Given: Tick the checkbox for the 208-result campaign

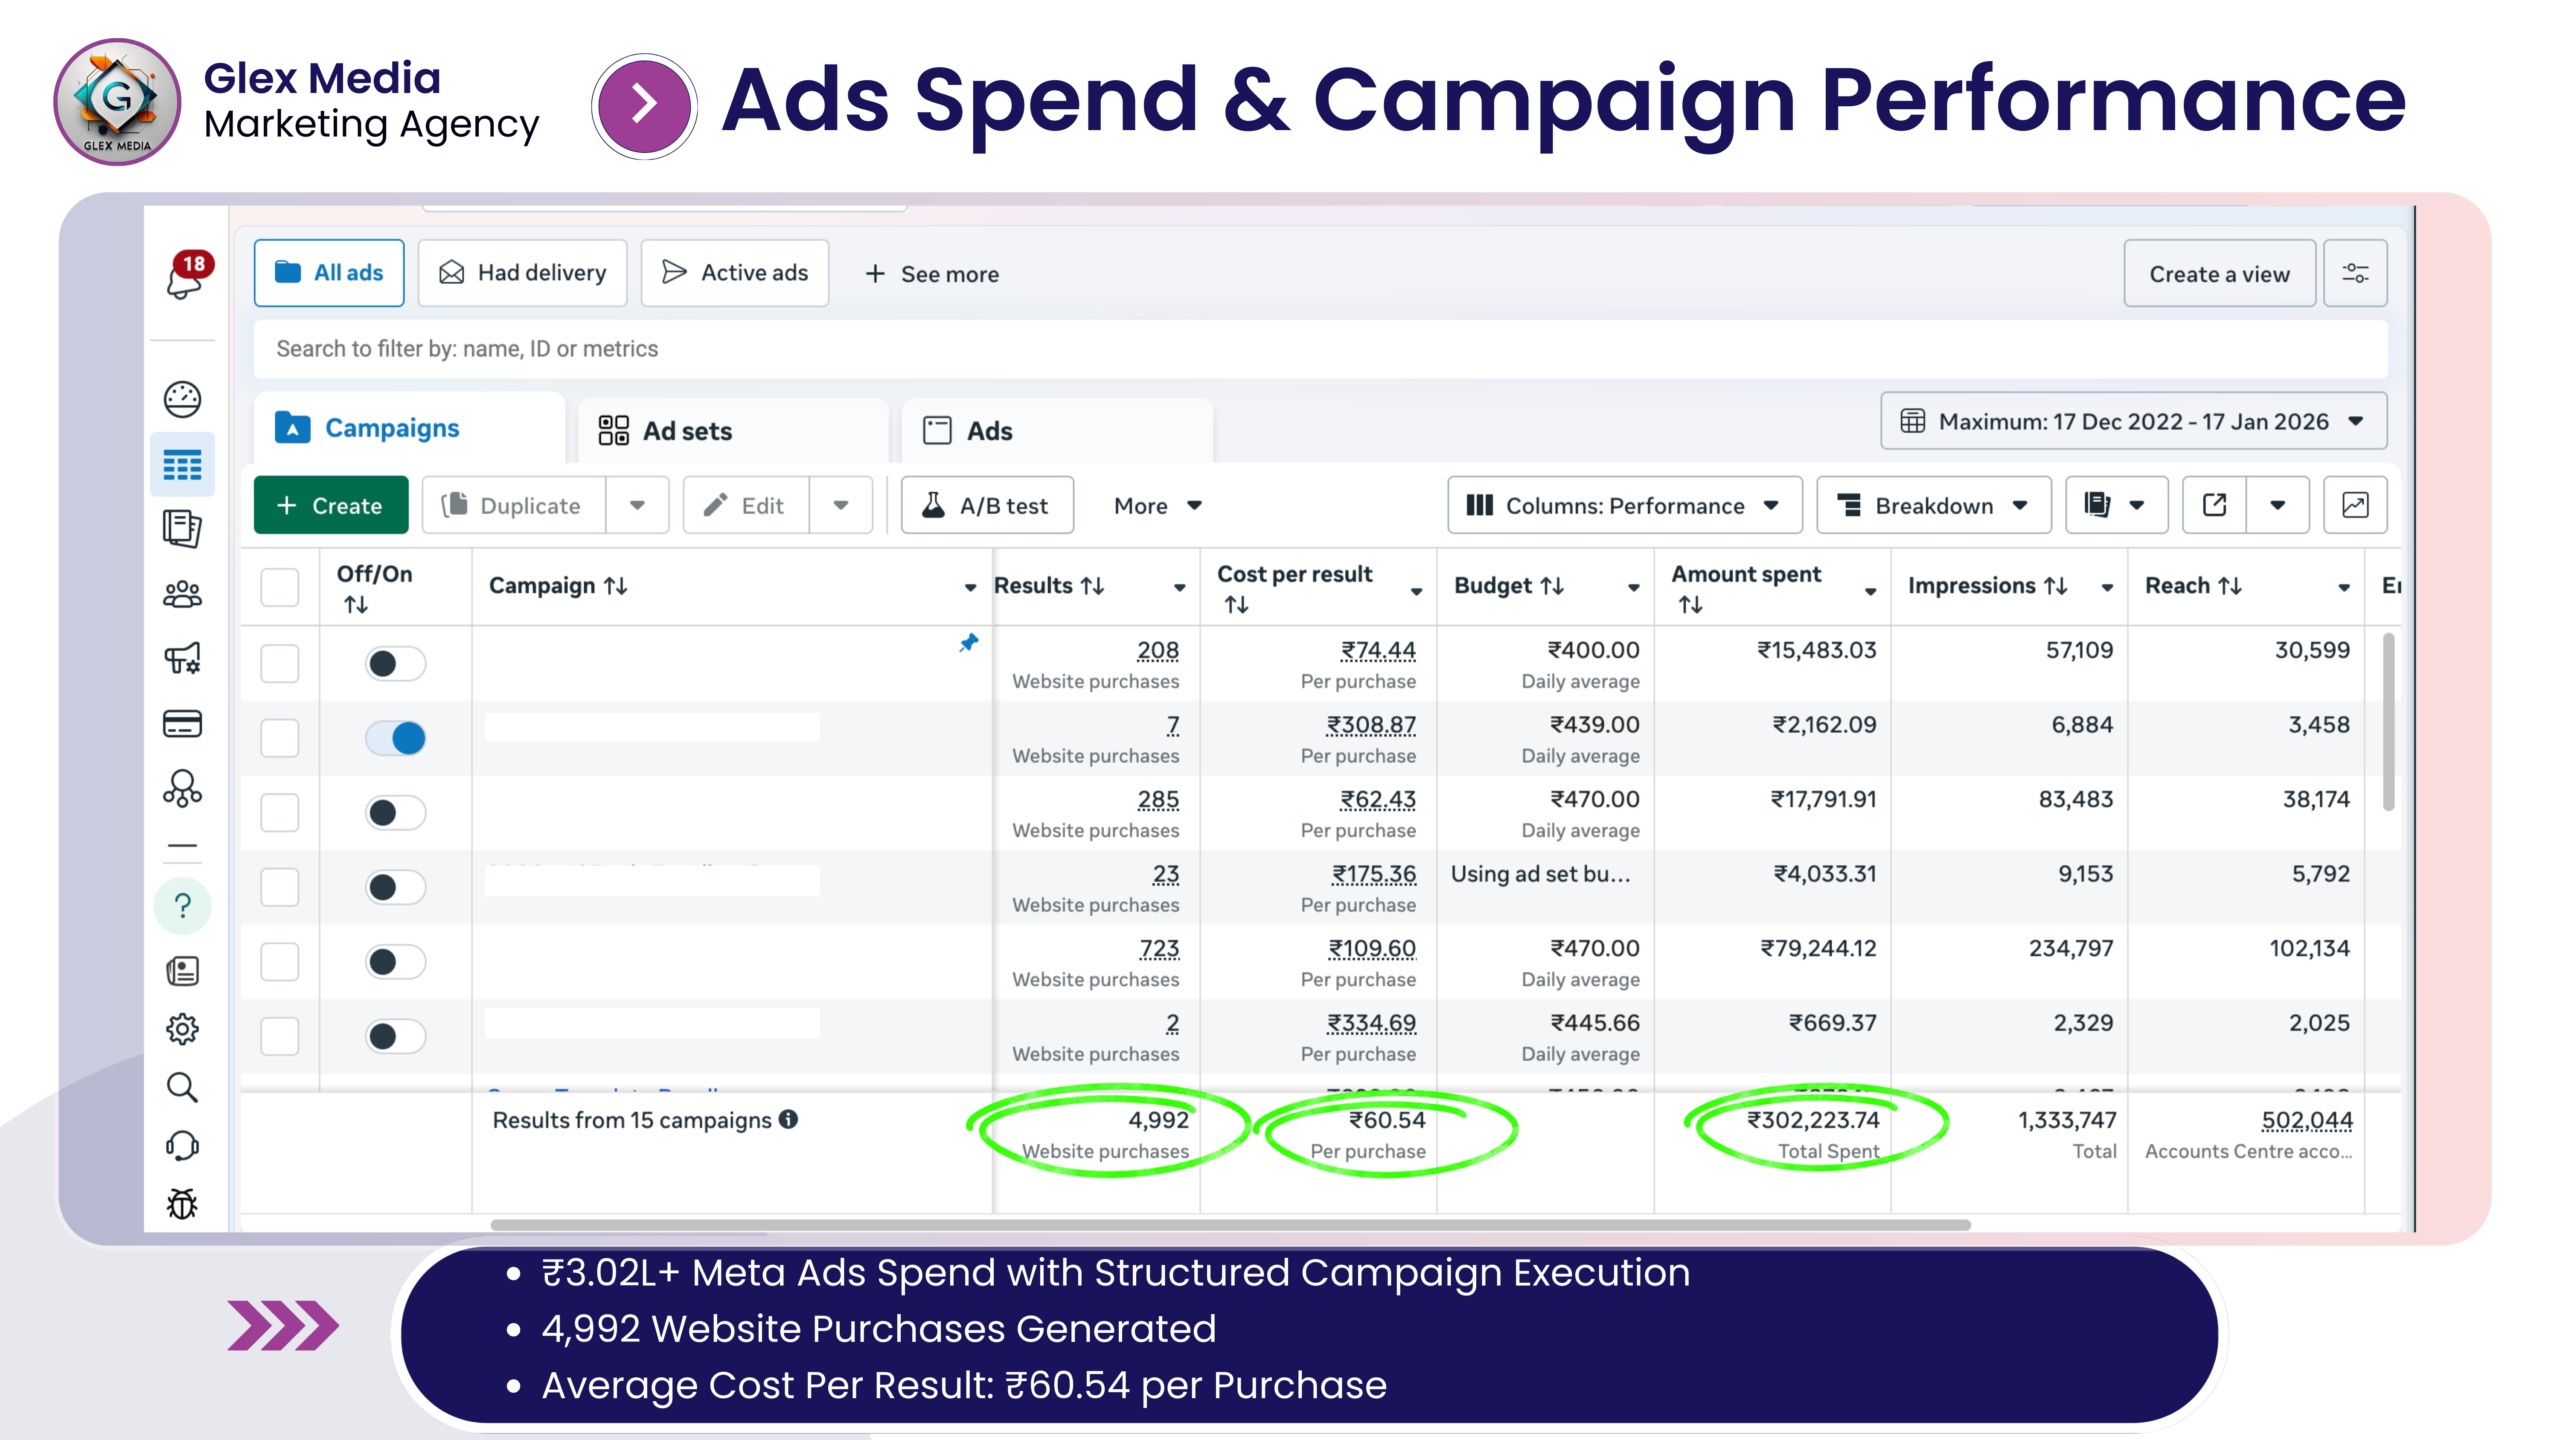Looking at the screenshot, I should pos(280,664).
